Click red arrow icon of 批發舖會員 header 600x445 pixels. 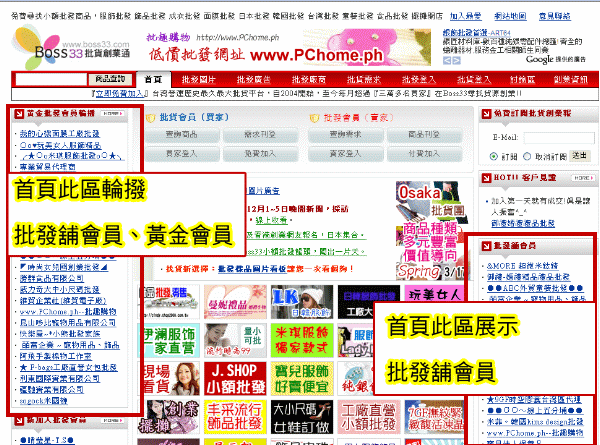point(486,246)
